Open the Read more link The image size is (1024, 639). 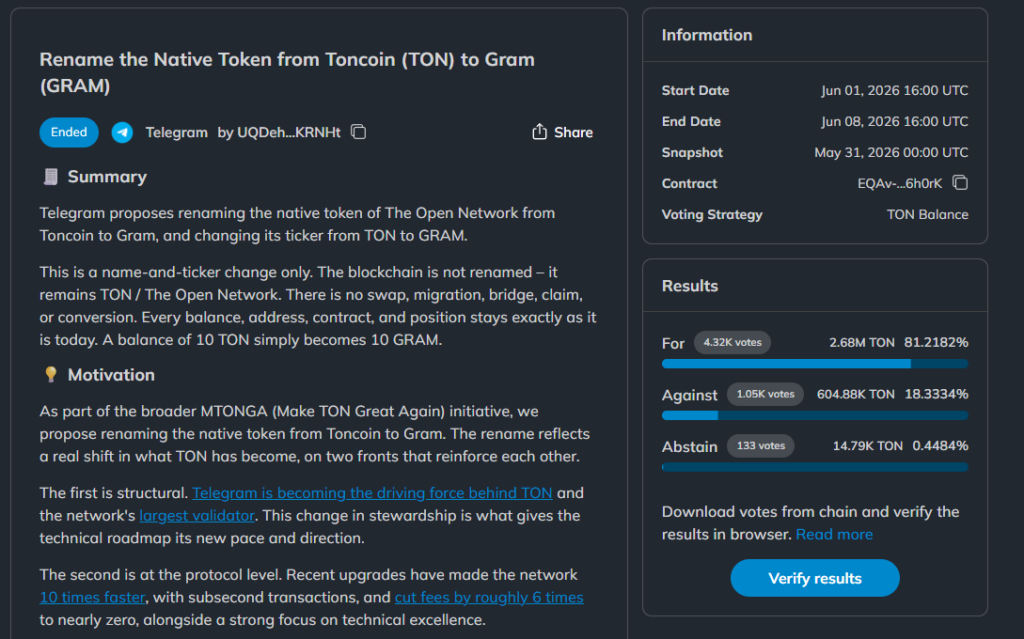click(834, 534)
